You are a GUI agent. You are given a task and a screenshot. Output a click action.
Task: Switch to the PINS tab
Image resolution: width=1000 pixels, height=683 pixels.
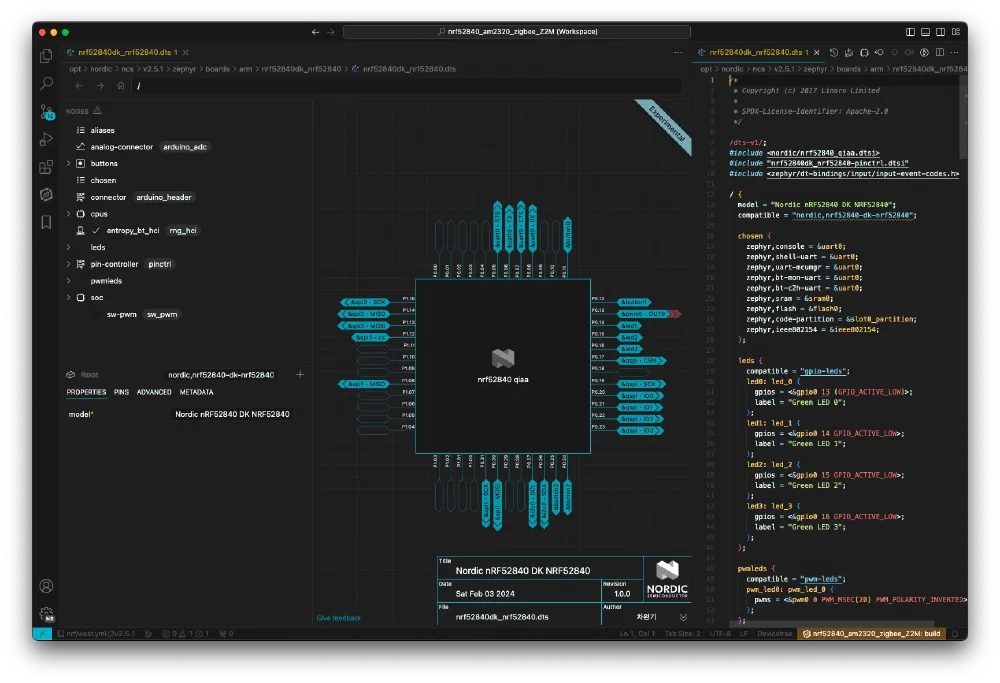click(121, 392)
